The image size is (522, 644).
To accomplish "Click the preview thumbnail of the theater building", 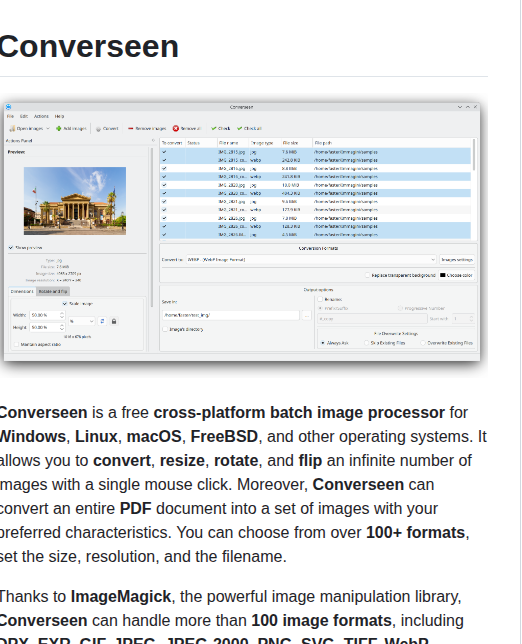I will [x=75, y=201].
